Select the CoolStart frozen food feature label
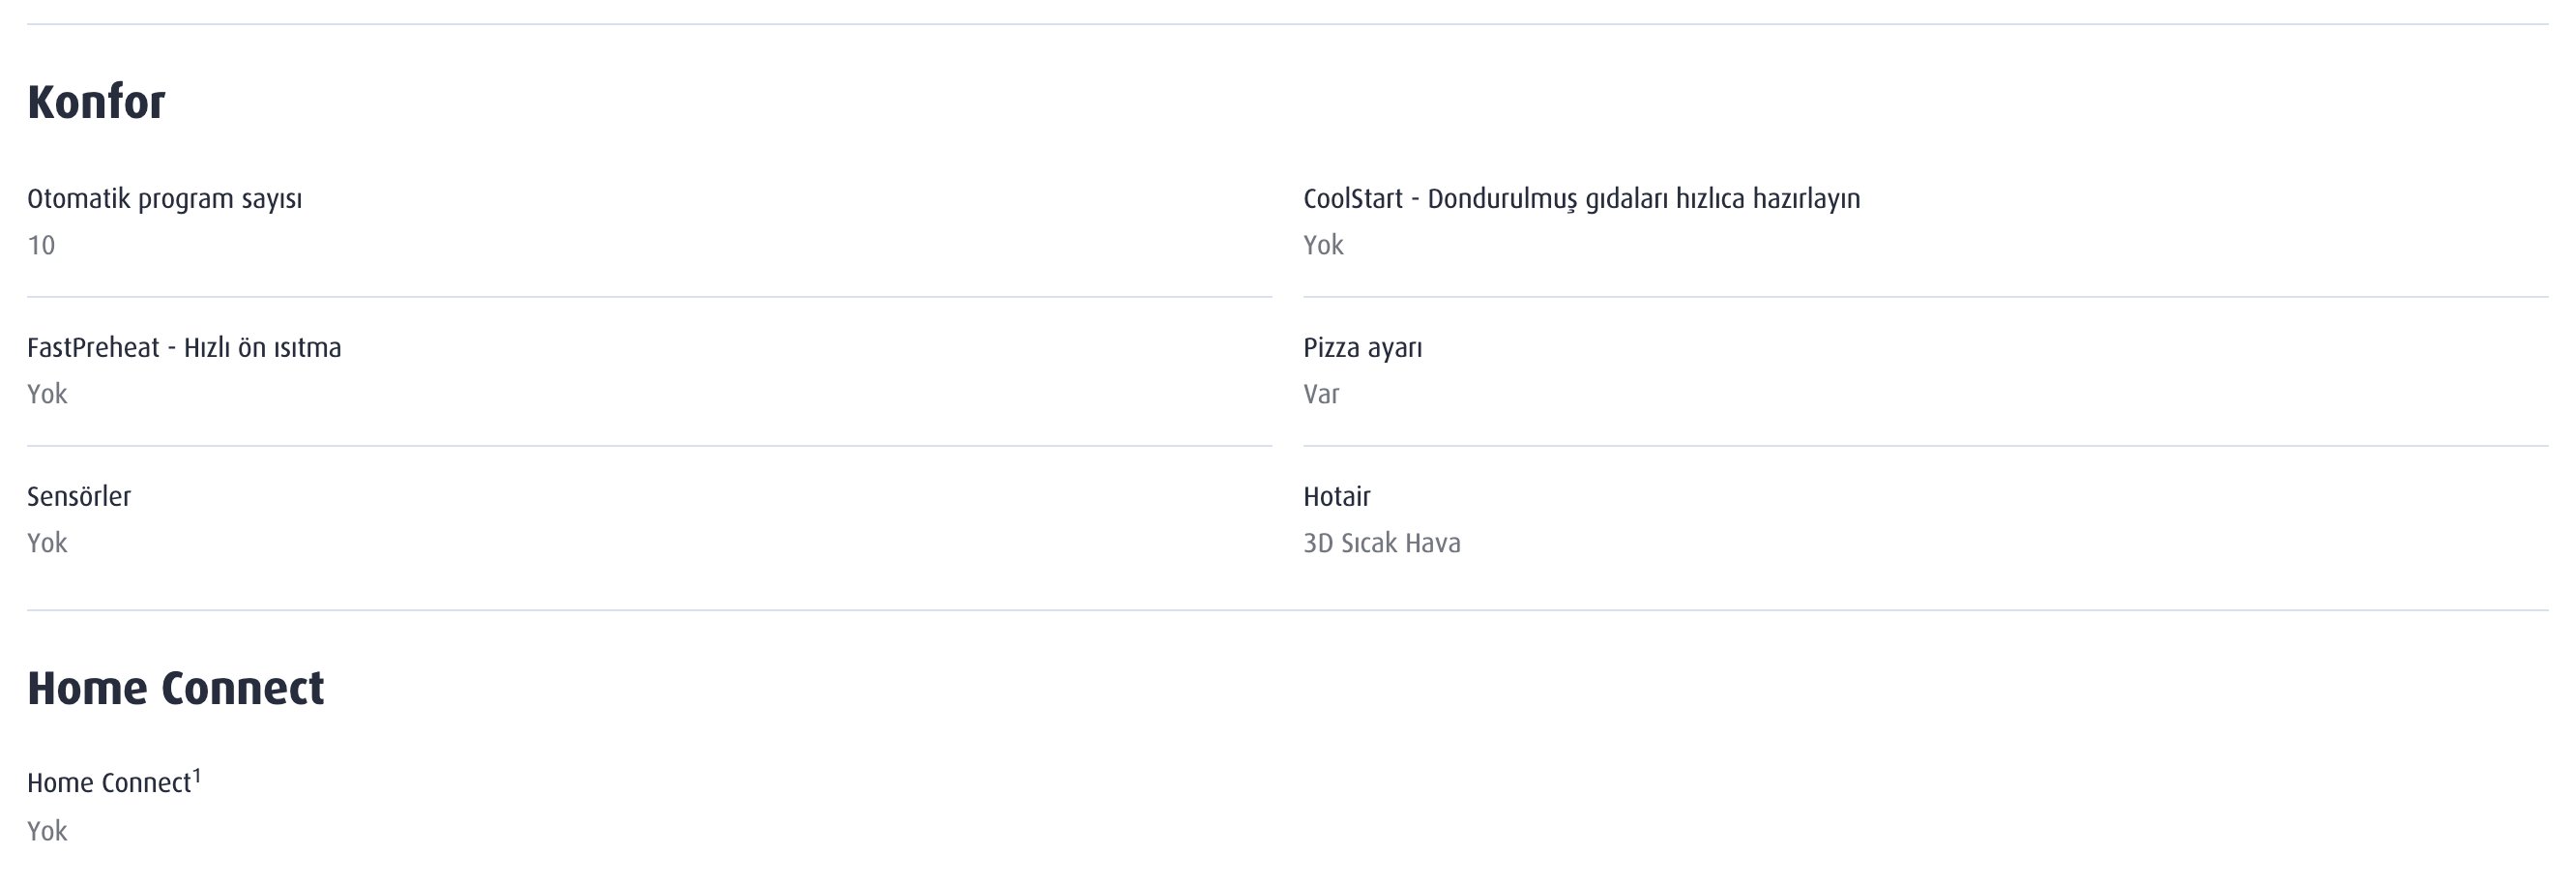 pos(1581,199)
